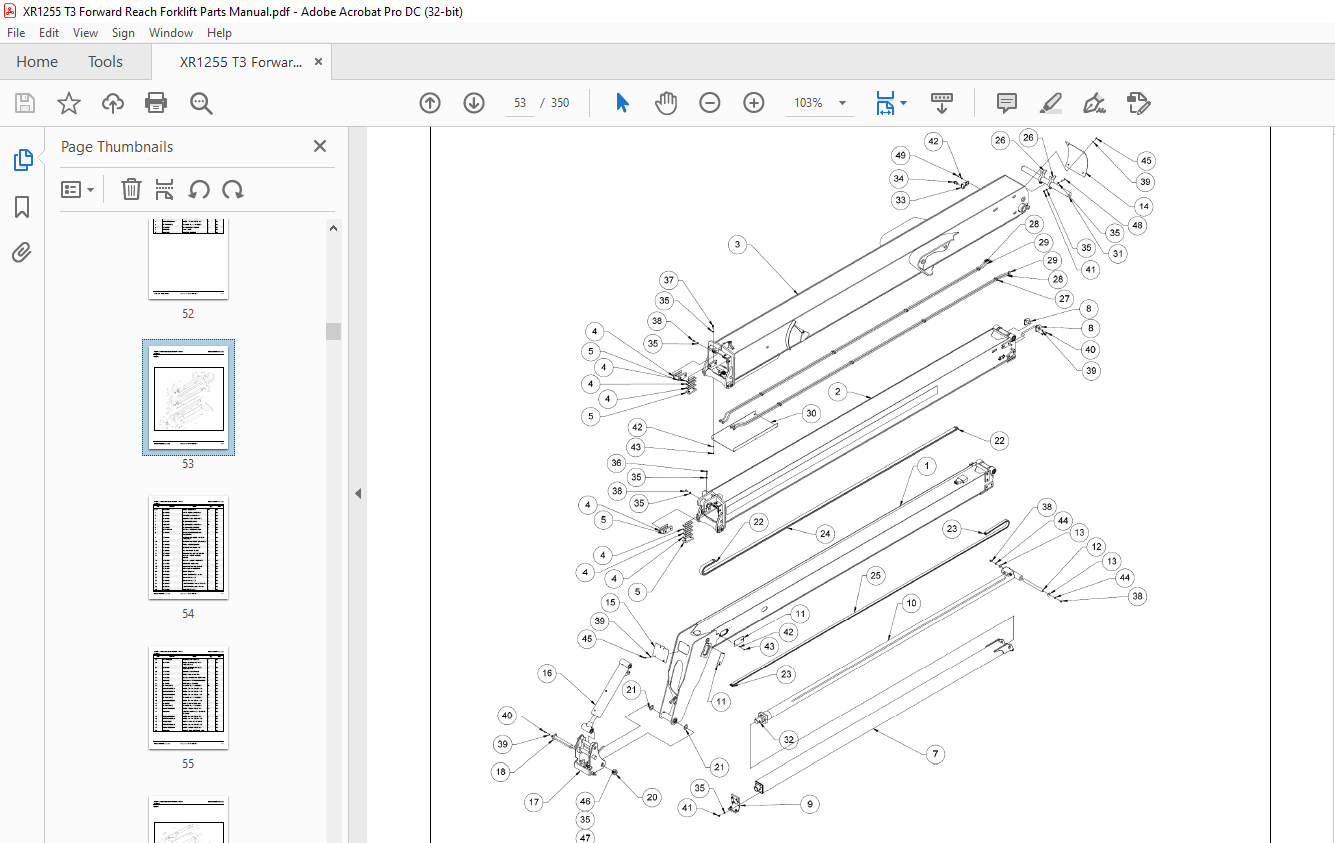The image size is (1335, 843).
Task: Zoom out with the minus icon
Action: [710, 103]
